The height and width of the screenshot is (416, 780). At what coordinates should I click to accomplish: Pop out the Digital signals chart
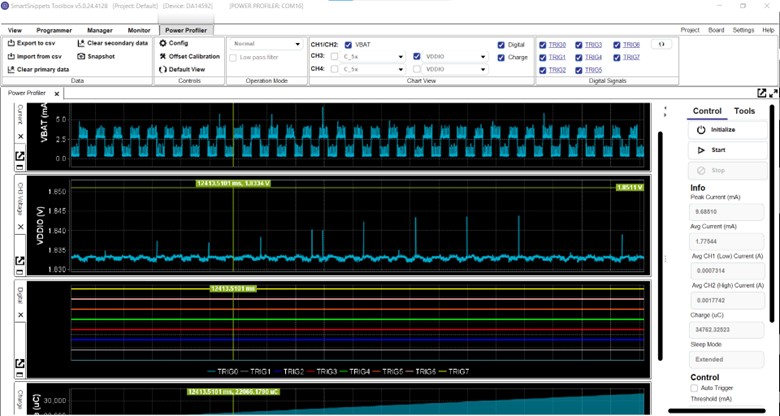(20, 363)
